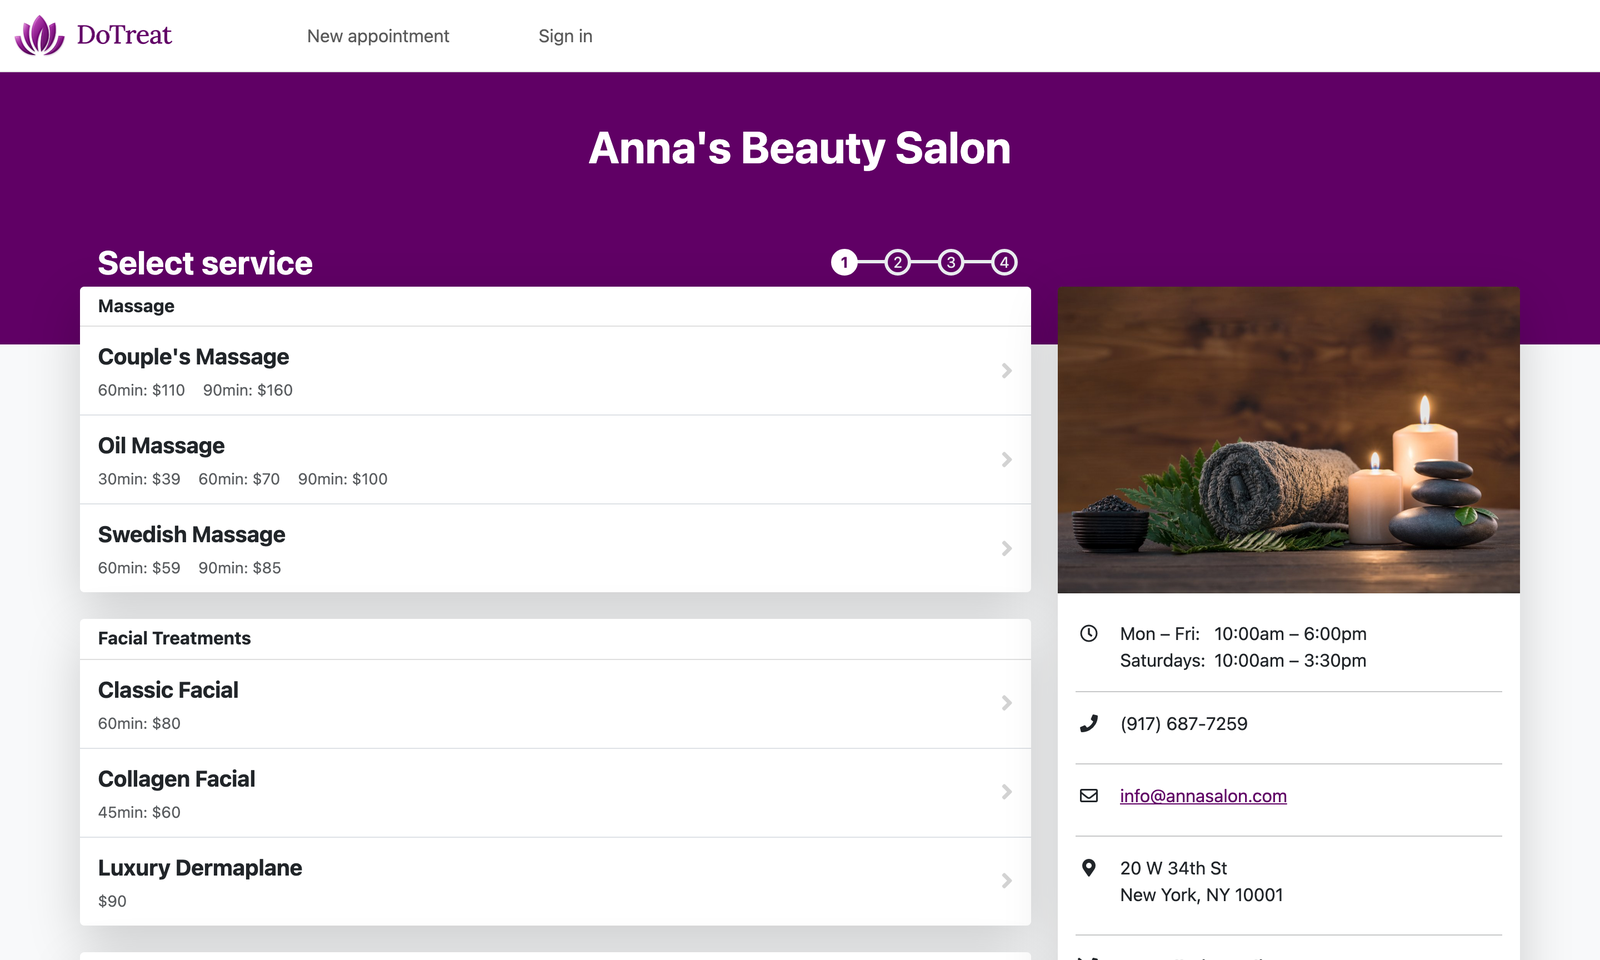This screenshot has height=960, width=1600.
Task: Open Sign in menu item
Action: [x=565, y=36]
